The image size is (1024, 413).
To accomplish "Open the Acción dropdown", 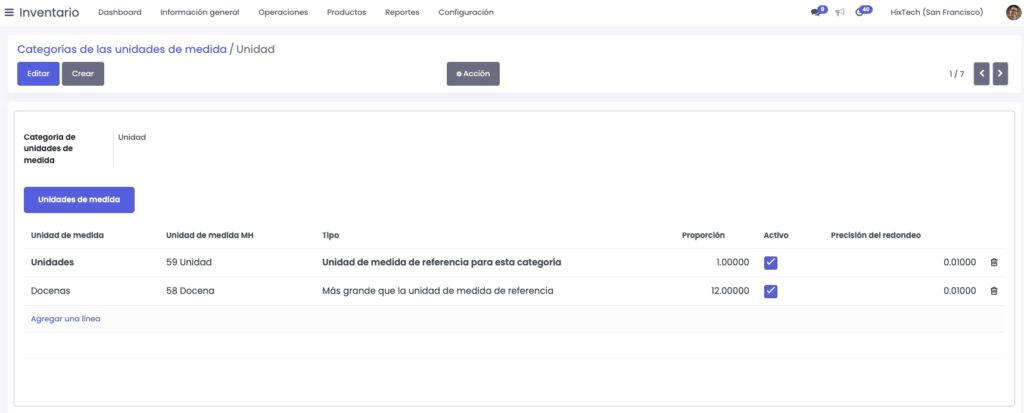I will (472, 74).
